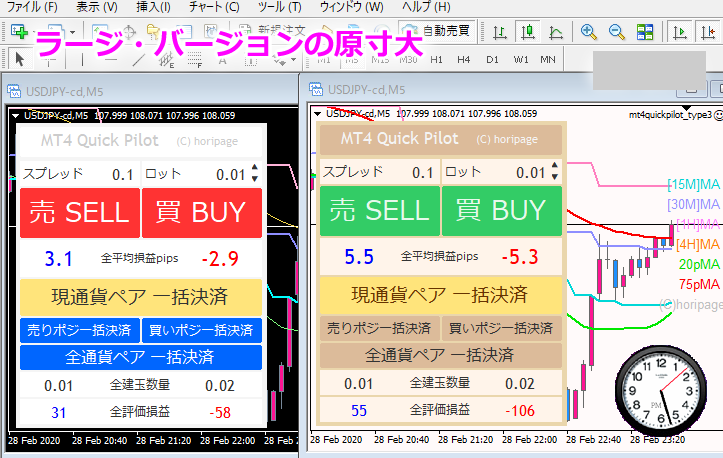Click the New Chart icon with green plus
The height and width of the screenshot is (458, 723).
click(20, 32)
